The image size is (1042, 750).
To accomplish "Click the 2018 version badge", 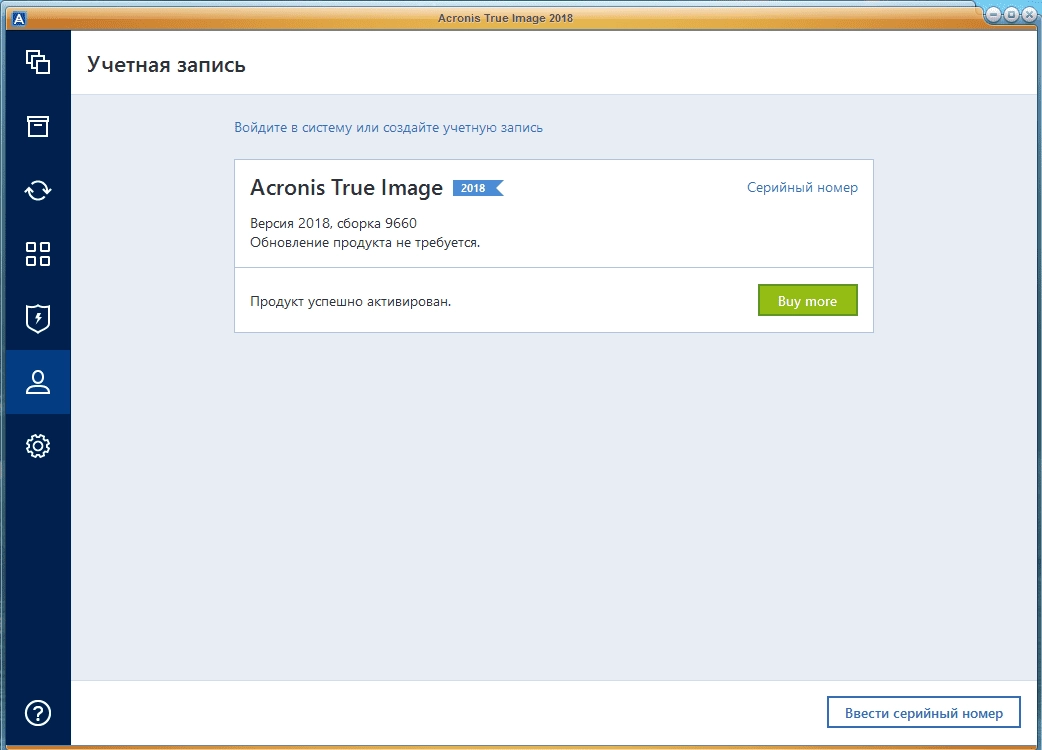I will (478, 188).
